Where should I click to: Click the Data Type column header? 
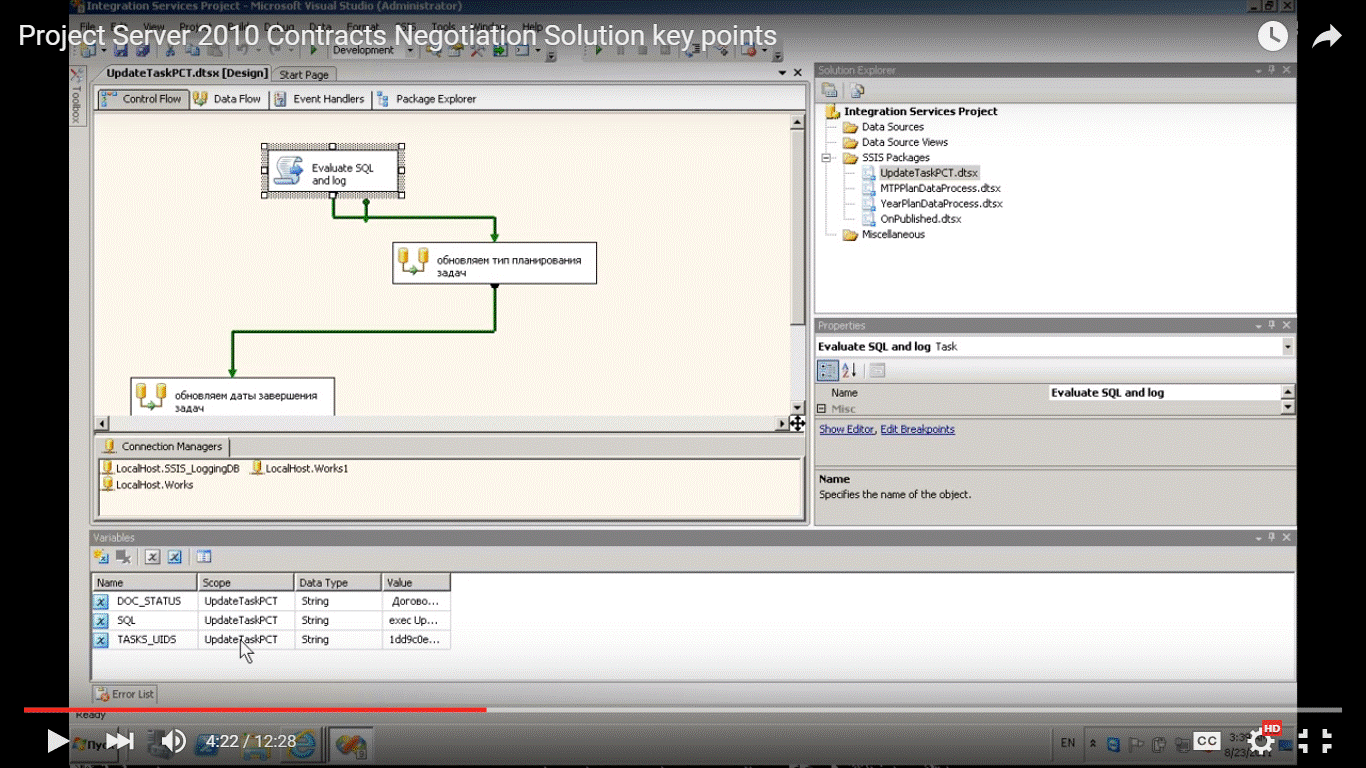pos(338,583)
